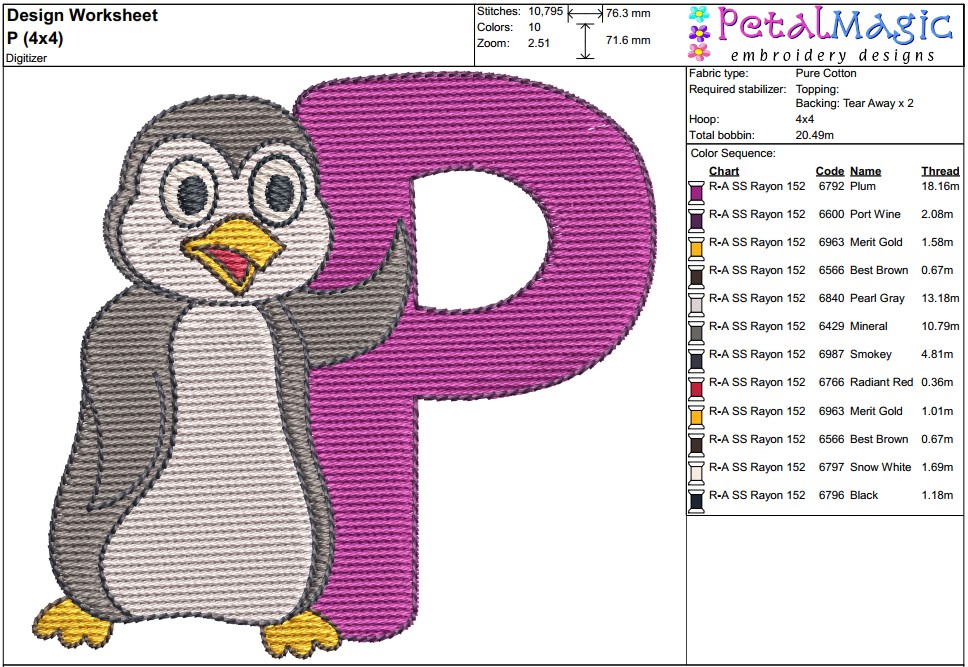Click the 'Backing: Tear Away x 2' text

pyautogui.click(x=854, y=103)
